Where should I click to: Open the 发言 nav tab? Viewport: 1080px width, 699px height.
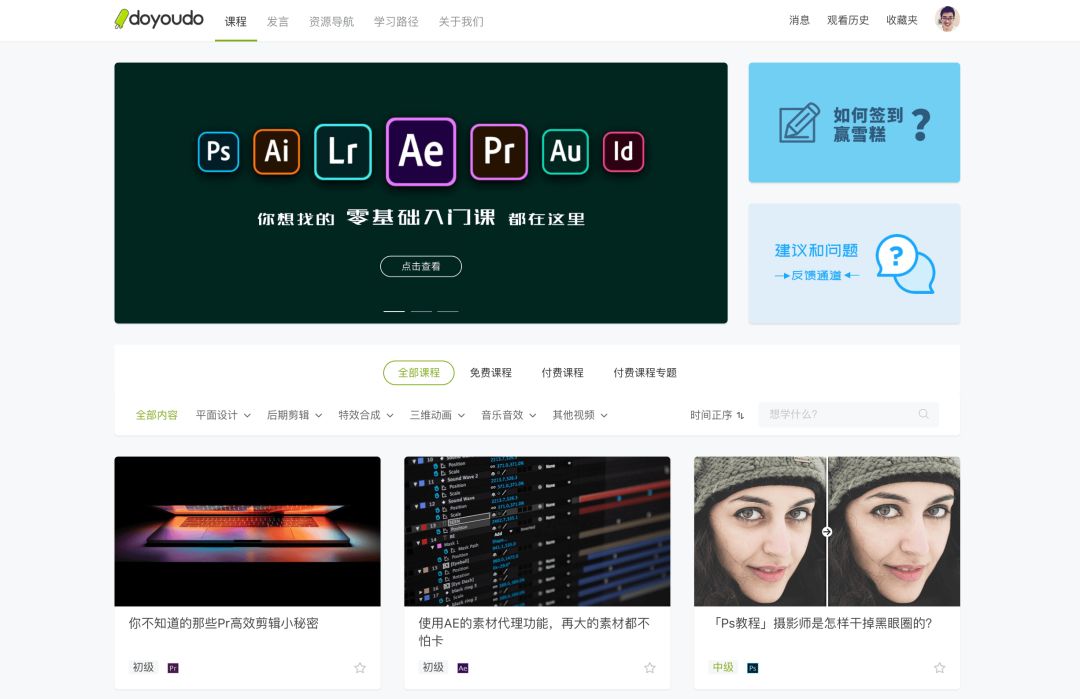coord(278,21)
